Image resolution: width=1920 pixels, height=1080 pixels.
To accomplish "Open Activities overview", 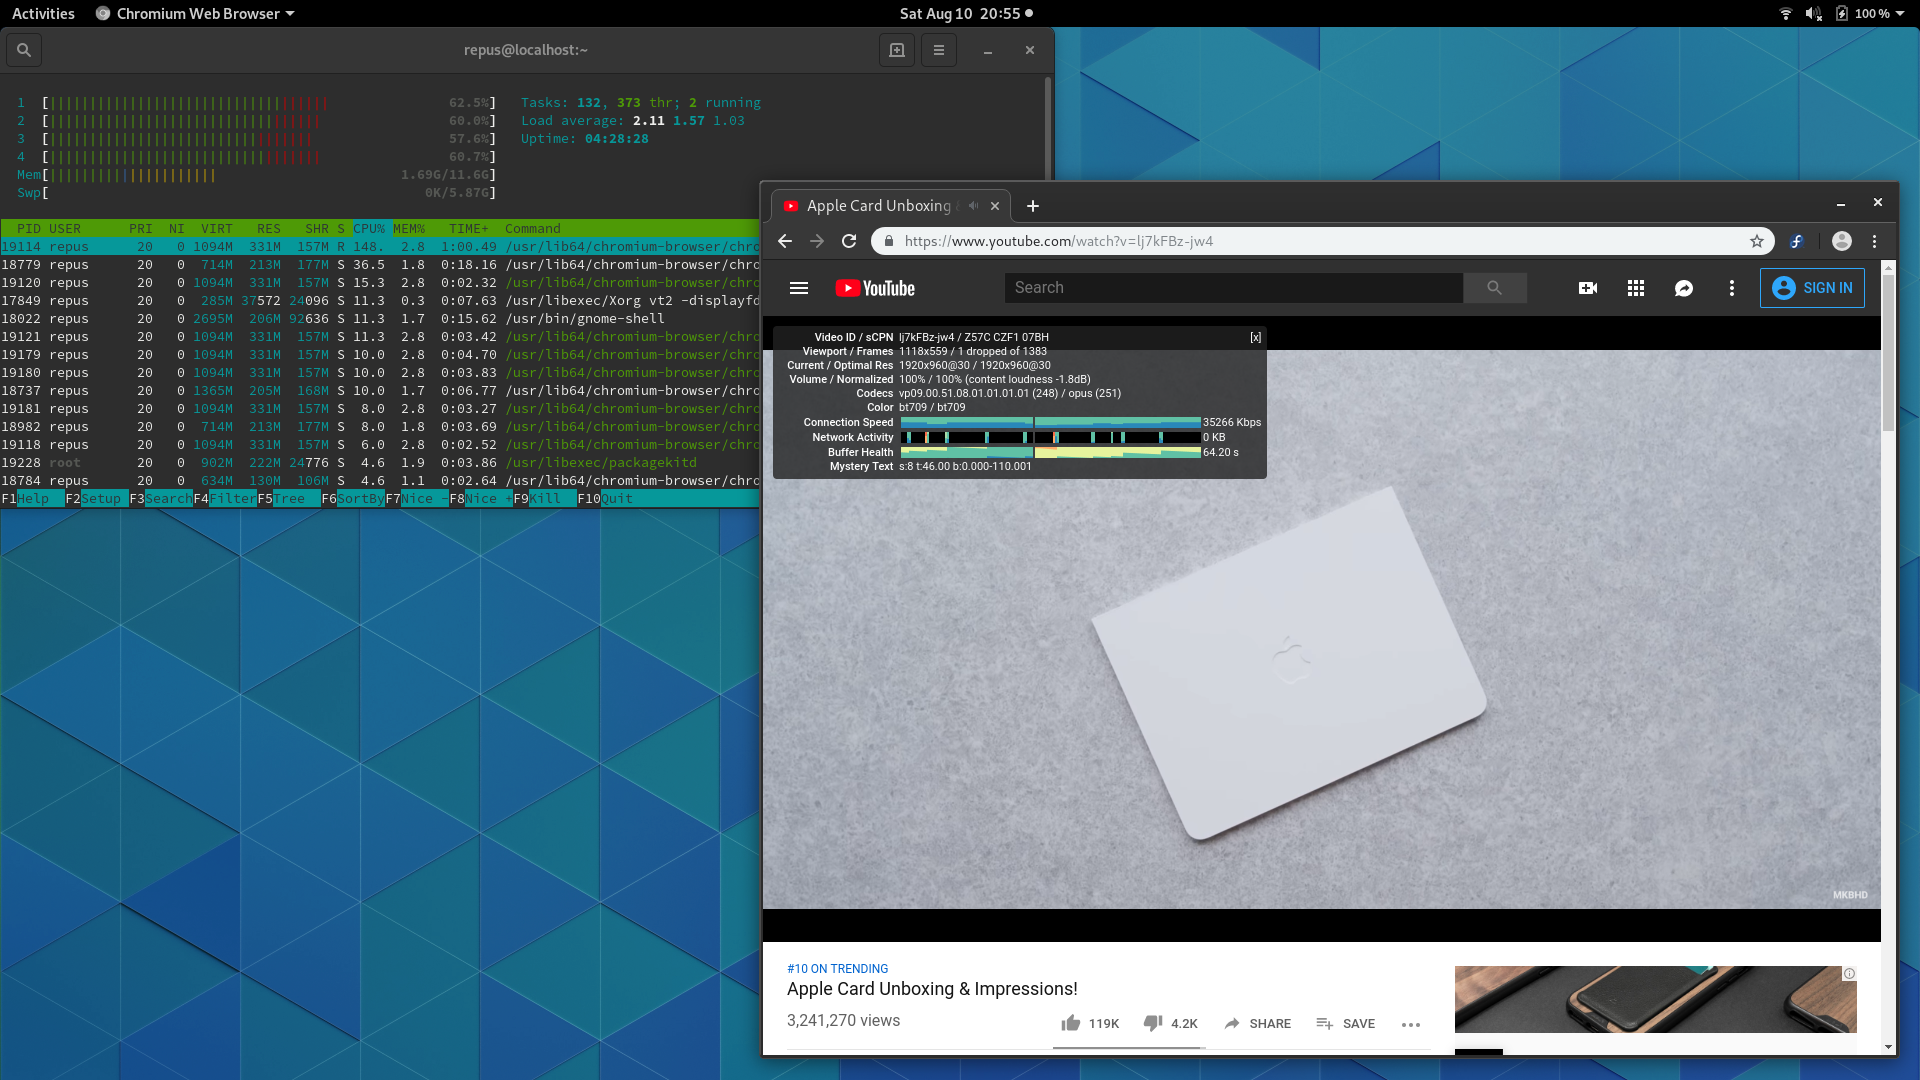I will (43, 13).
